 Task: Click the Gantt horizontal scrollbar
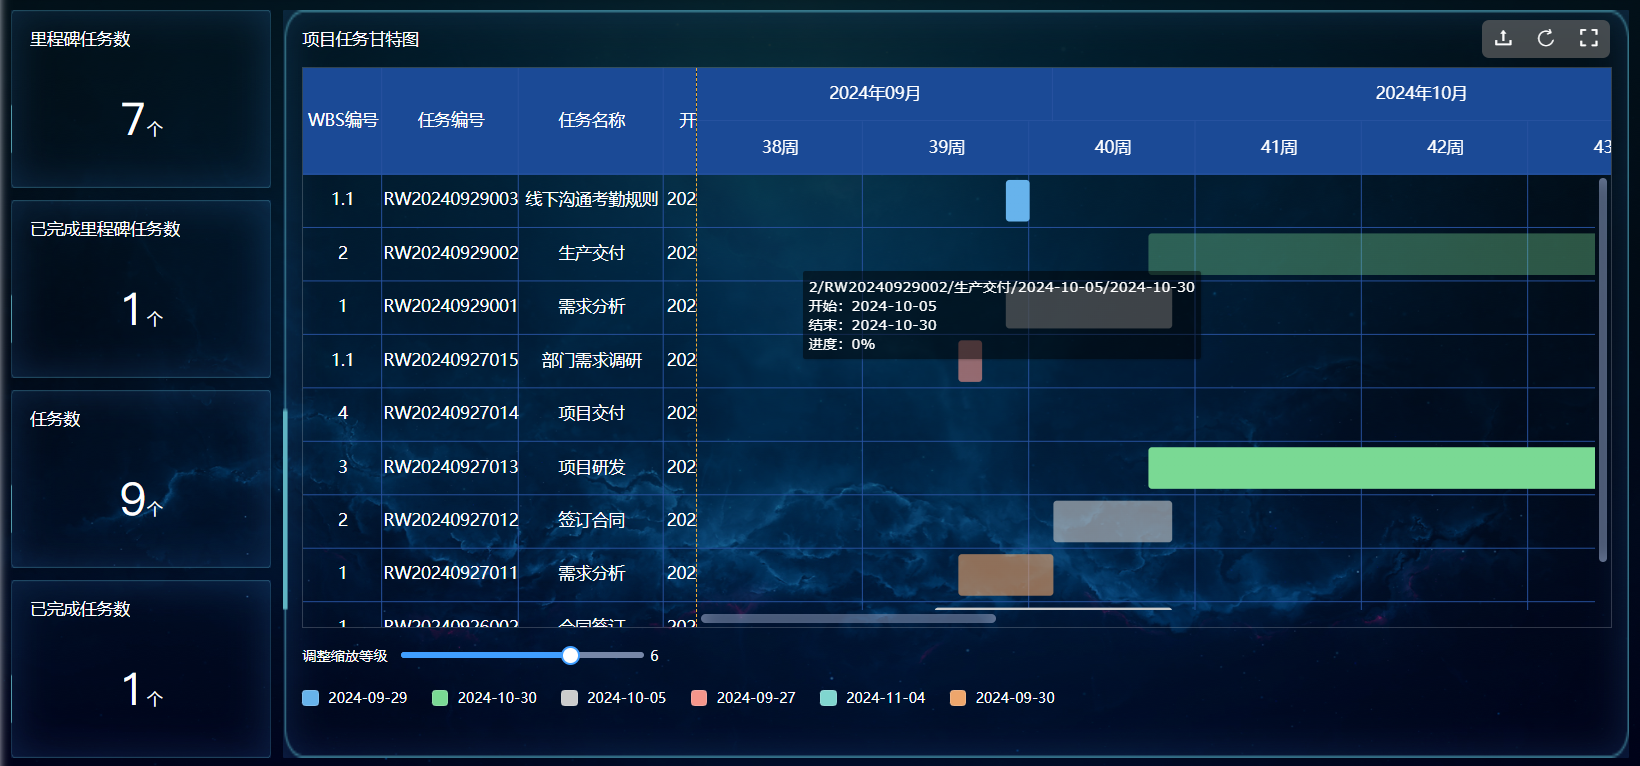(848, 619)
